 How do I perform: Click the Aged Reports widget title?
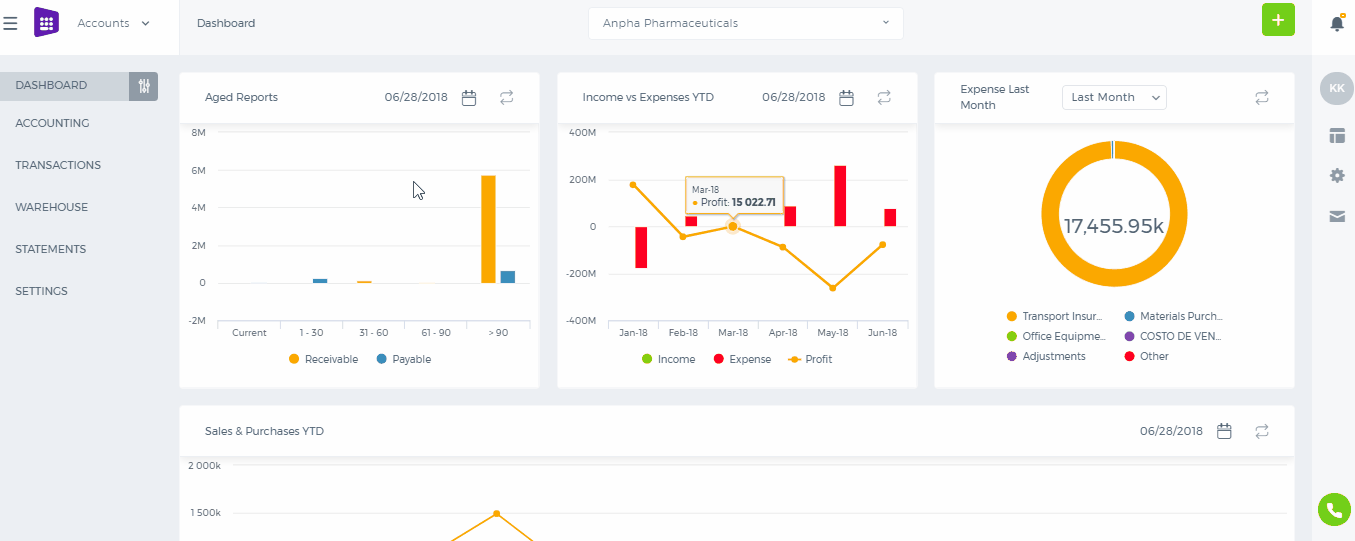pos(241,98)
